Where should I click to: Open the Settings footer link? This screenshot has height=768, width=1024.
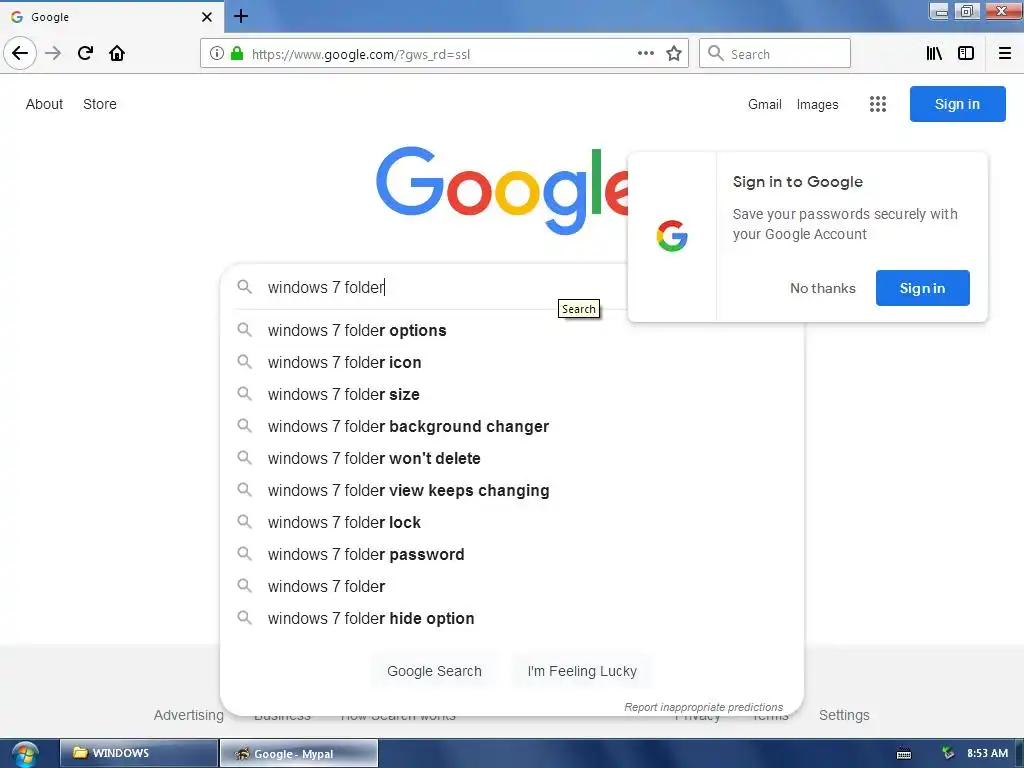844,715
